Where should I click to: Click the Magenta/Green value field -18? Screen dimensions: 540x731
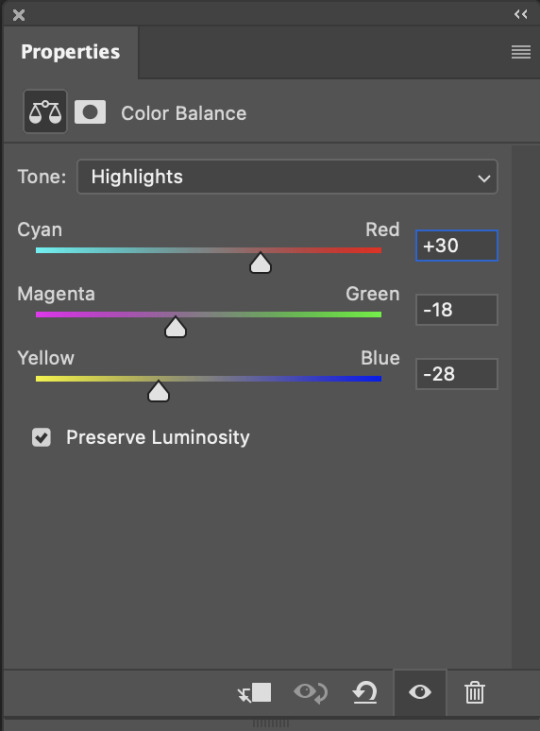pos(457,310)
